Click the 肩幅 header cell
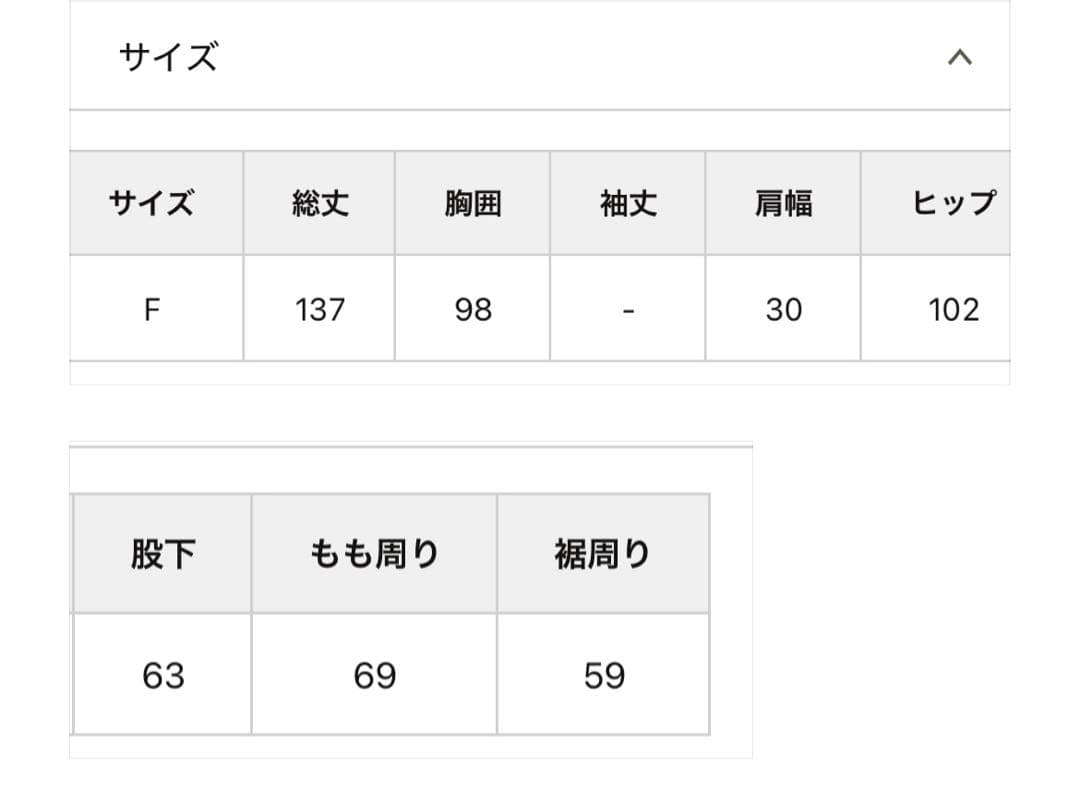This screenshot has height=799, width=1080. (783, 203)
